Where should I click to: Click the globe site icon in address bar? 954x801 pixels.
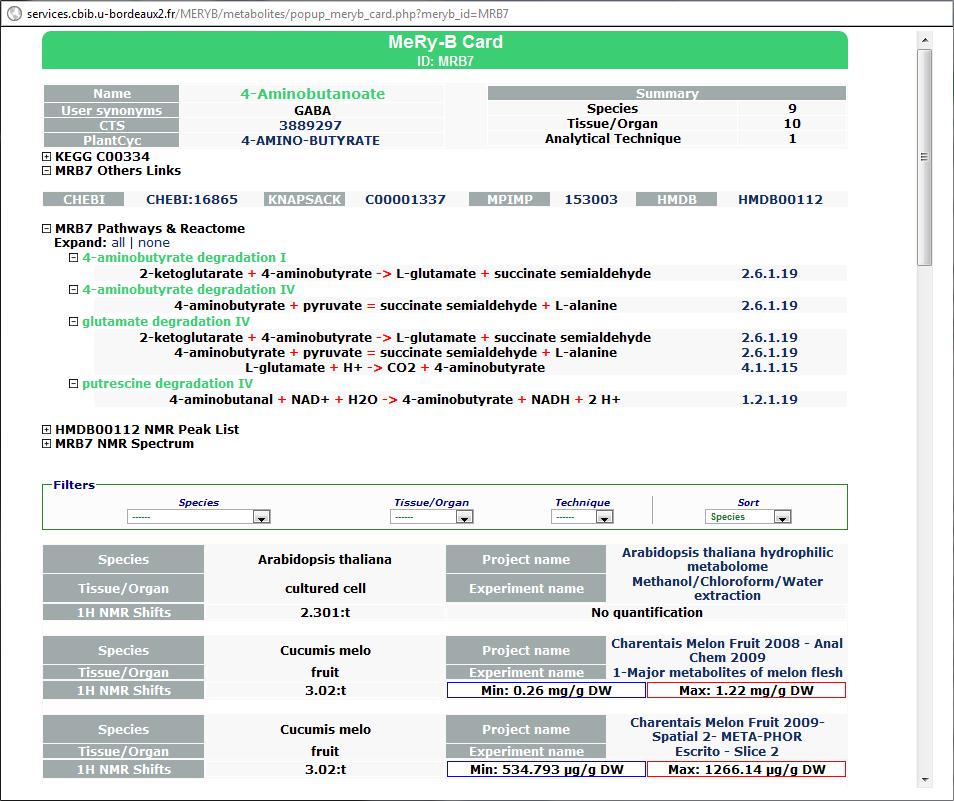pyautogui.click(x=14, y=13)
